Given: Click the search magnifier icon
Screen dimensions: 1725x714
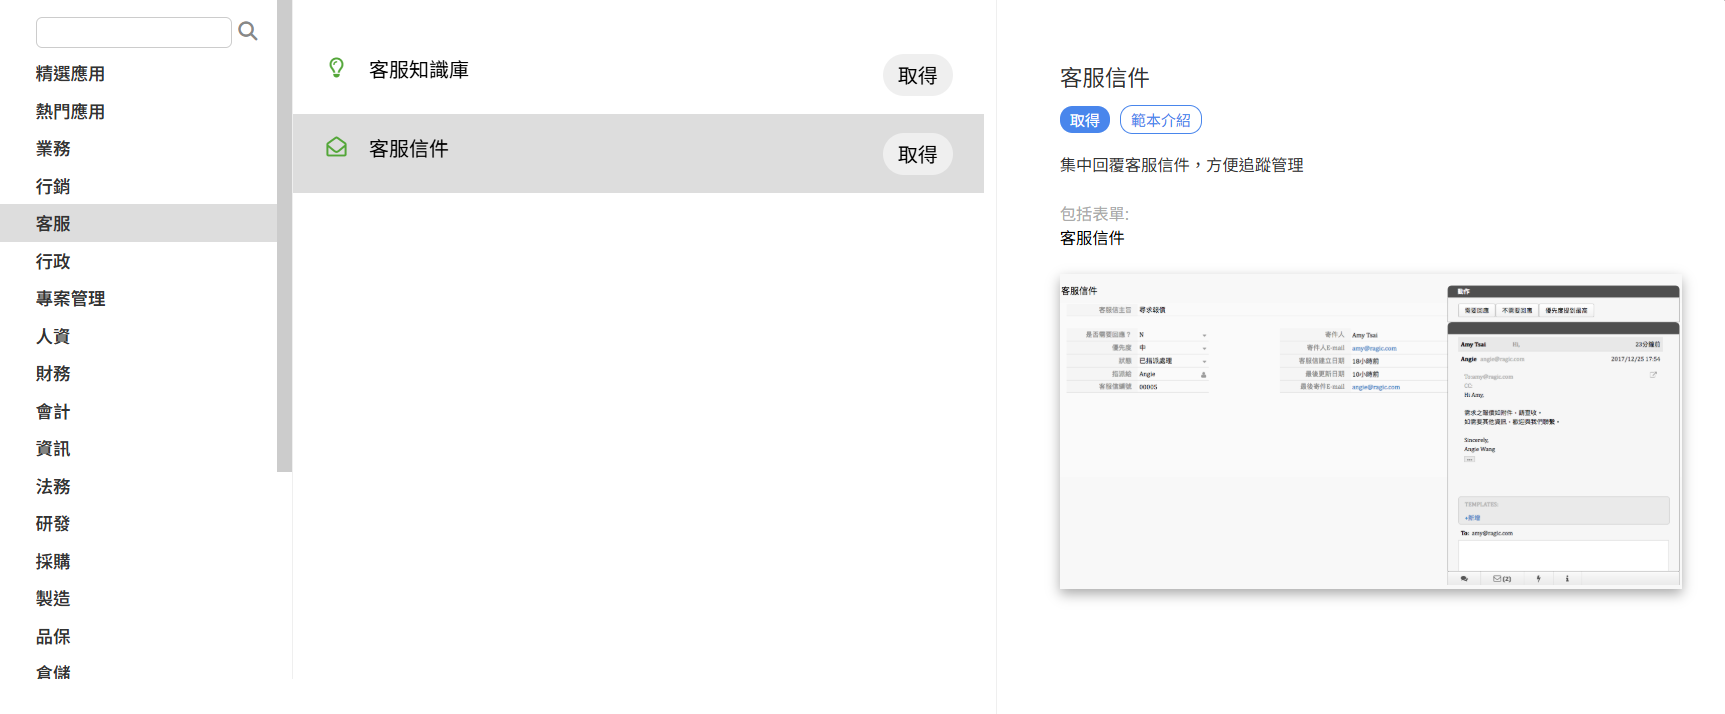Looking at the screenshot, I should (248, 32).
